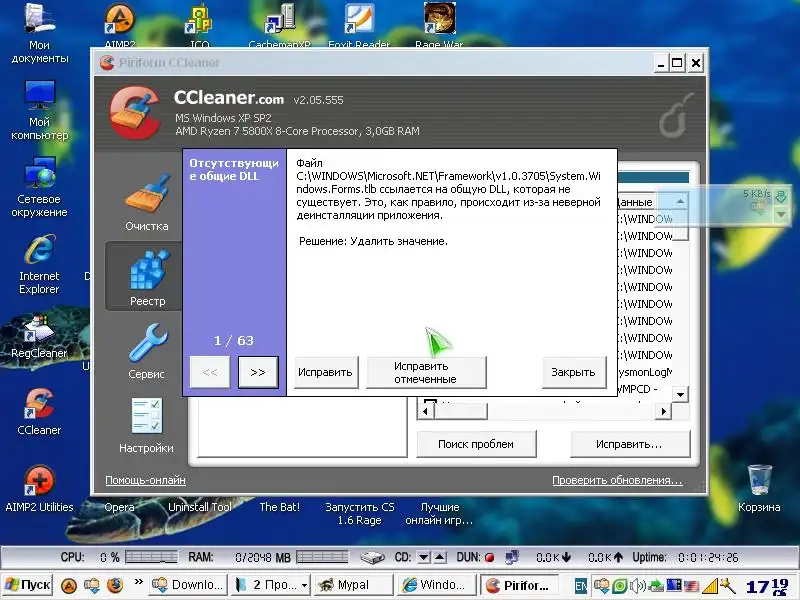This screenshot has height=600, width=800.
Task: Toggle the red DUN connection indicator
Action: coord(489,558)
